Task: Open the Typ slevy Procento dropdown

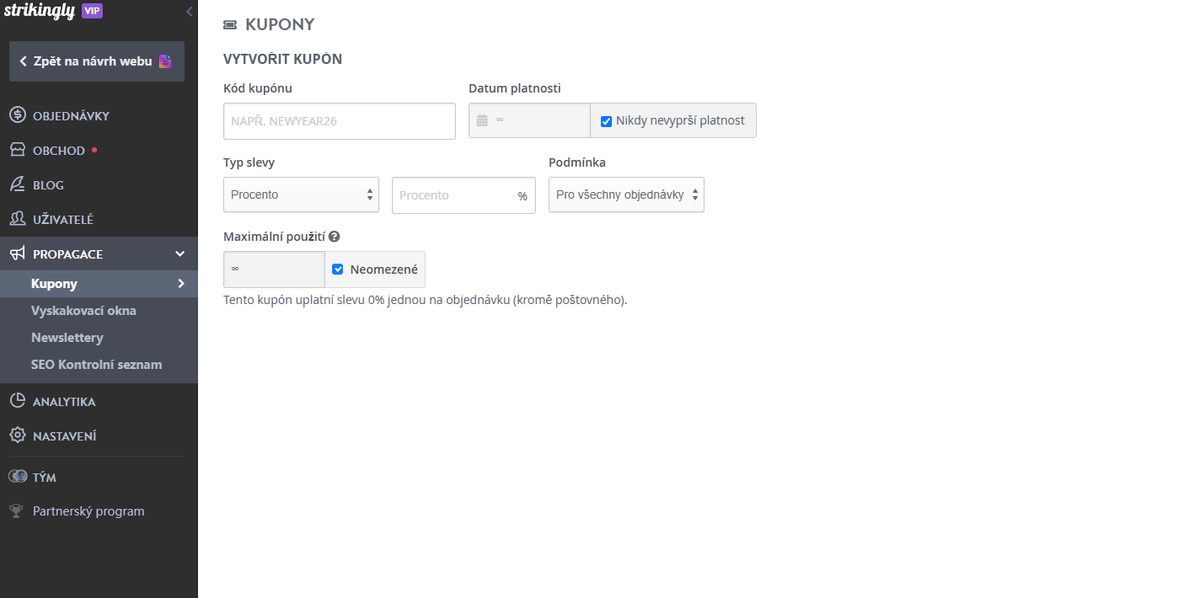Action: click(x=301, y=195)
